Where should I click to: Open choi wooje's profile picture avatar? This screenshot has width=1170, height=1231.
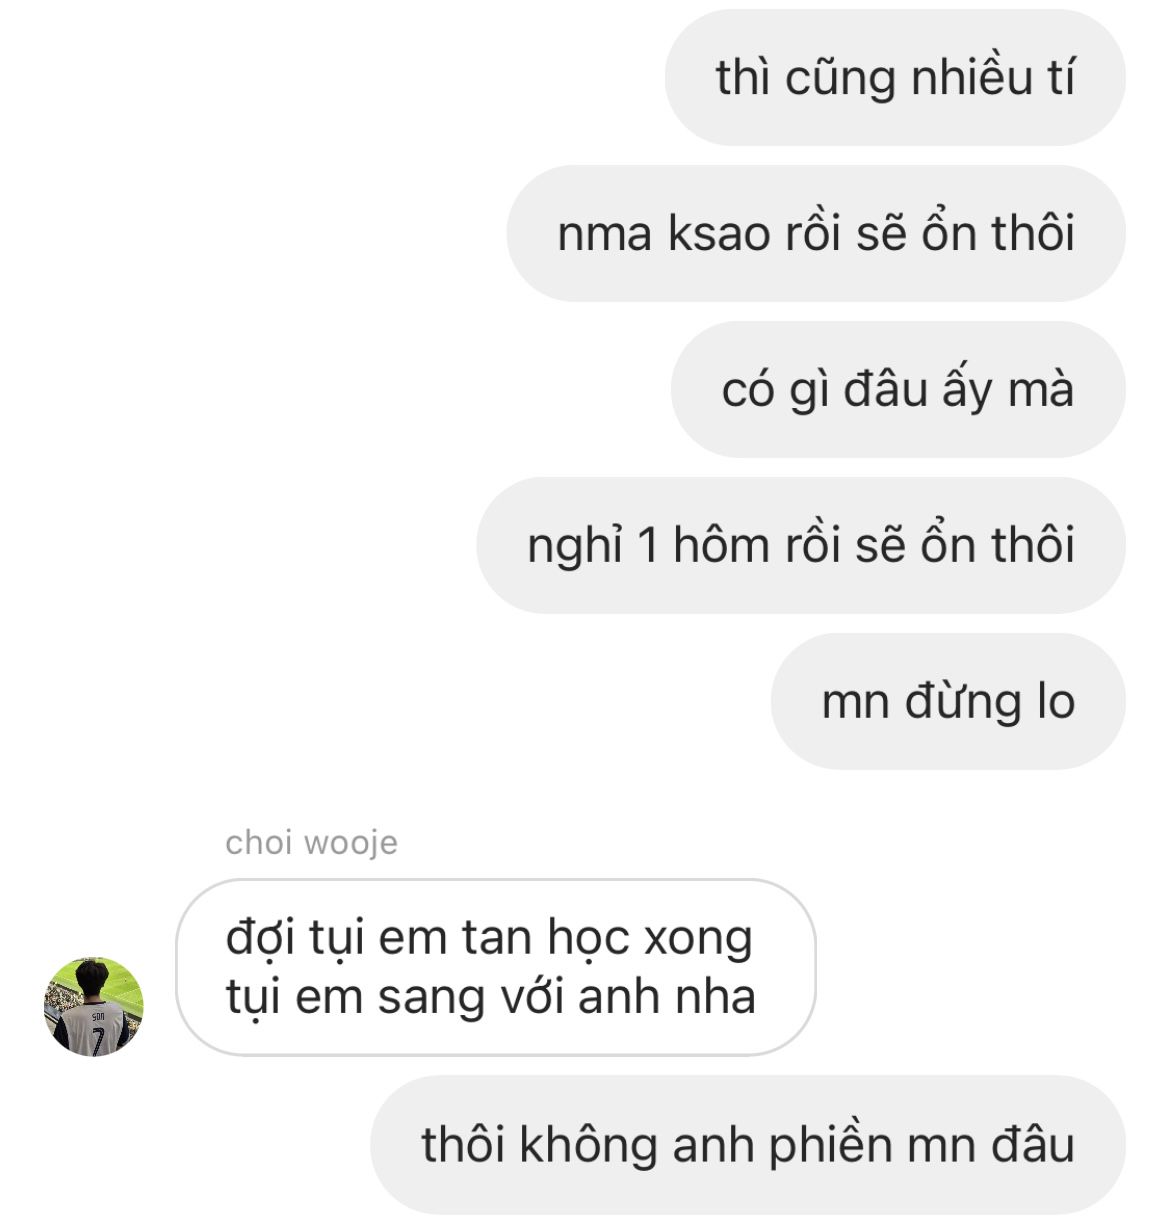click(x=94, y=1006)
